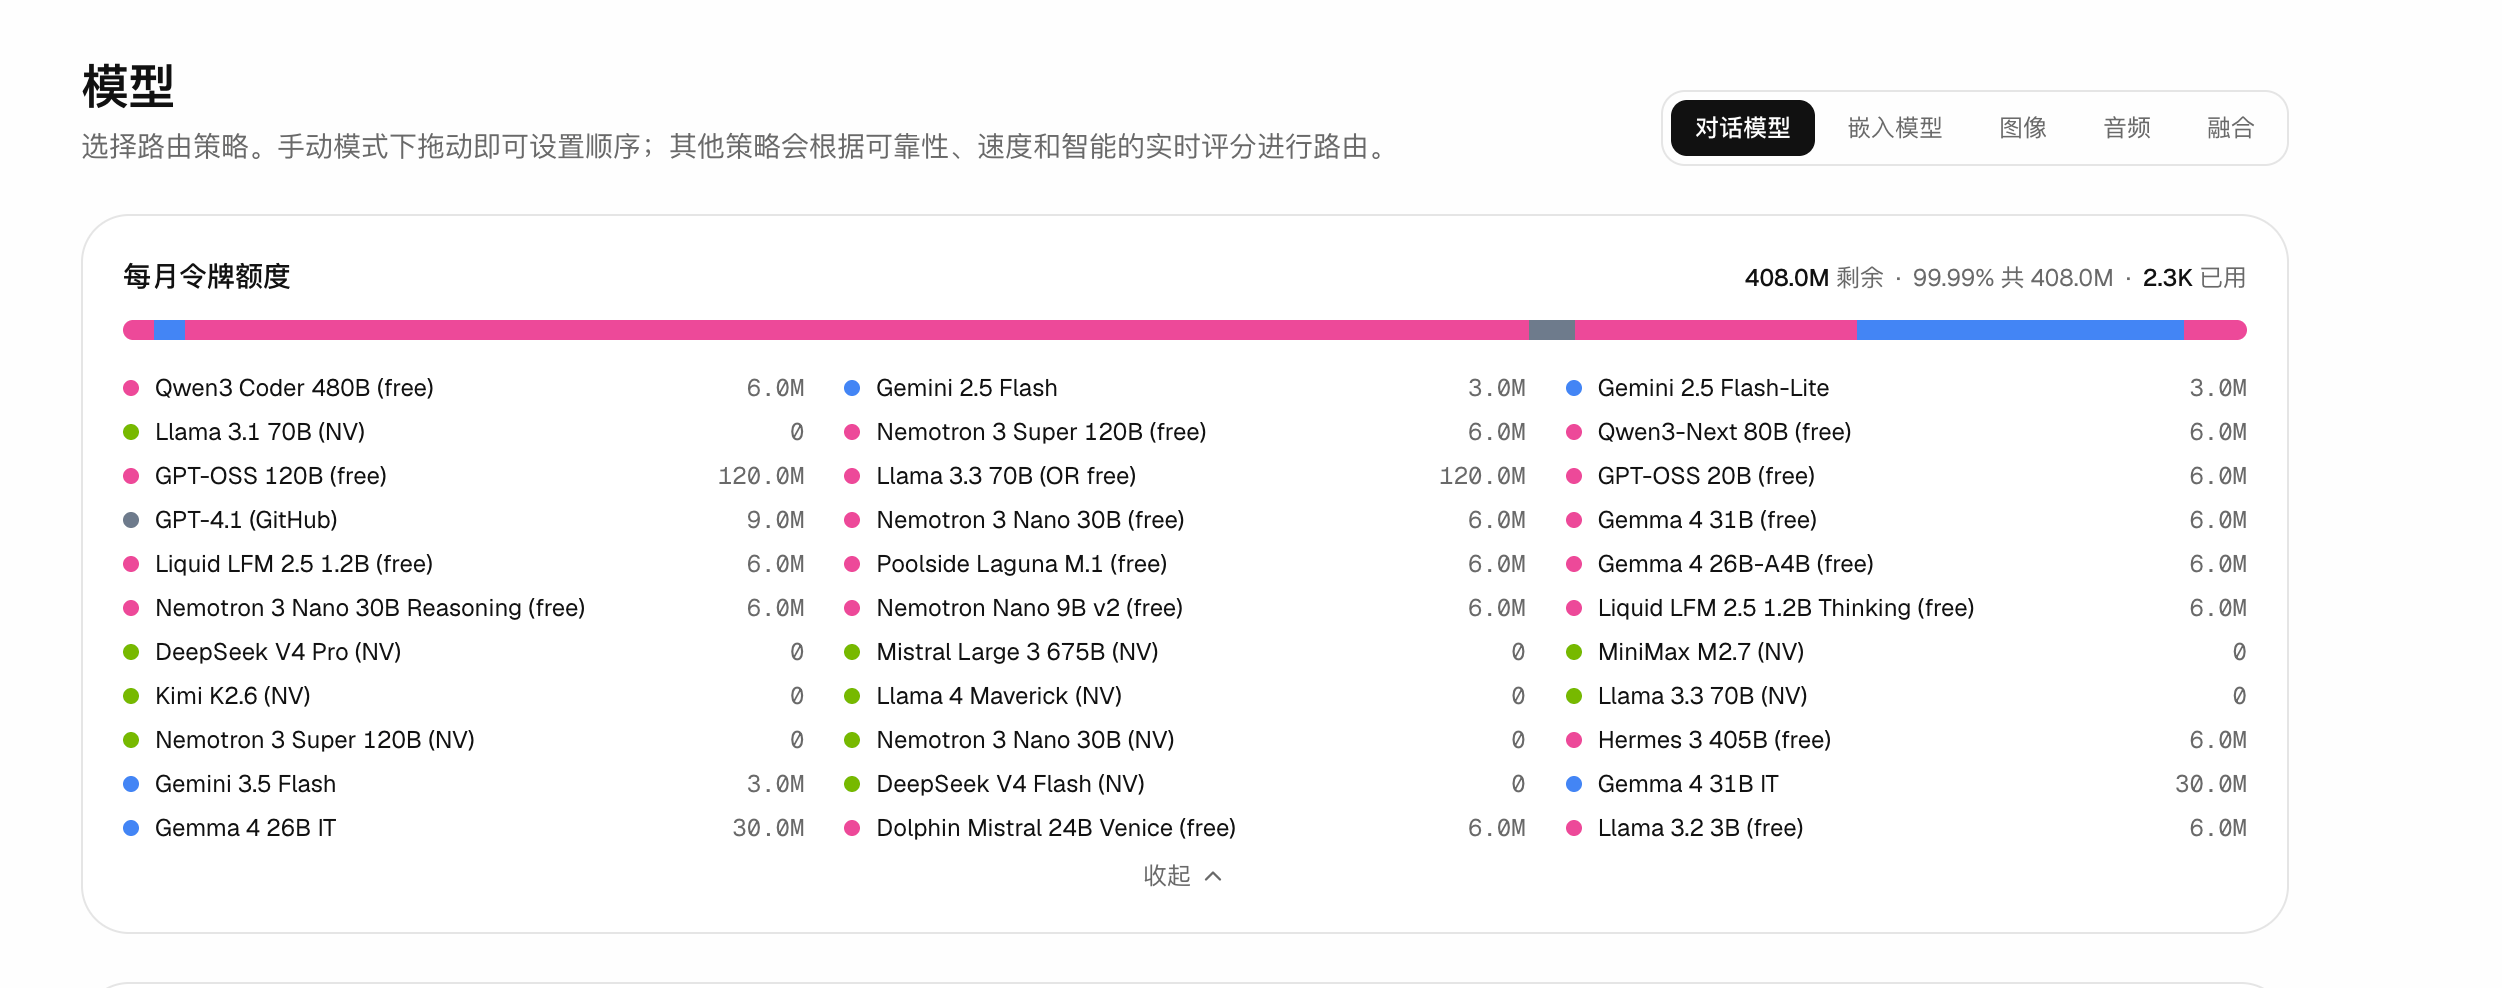This screenshot has width=2502, height=988.
Task: Select the Nemotron 3 Nano 30B (free) label
Action: (1030, 520)
